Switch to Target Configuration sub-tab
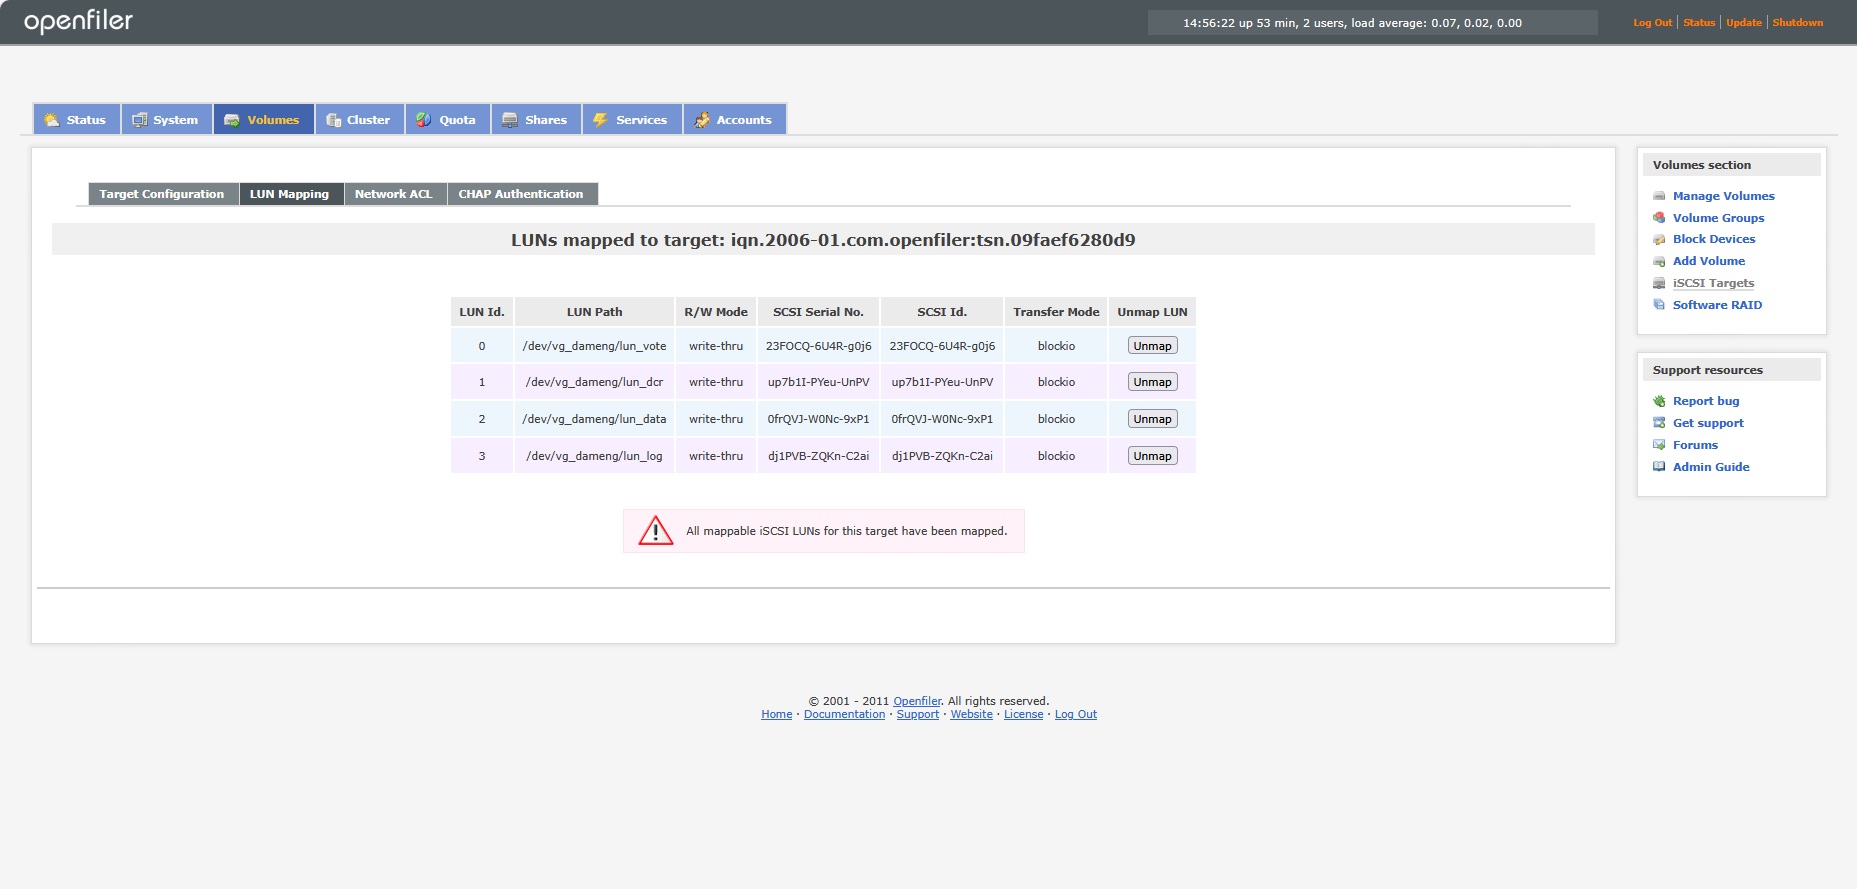The height and width of the screenshot is (889, 1857). (163, 194)
